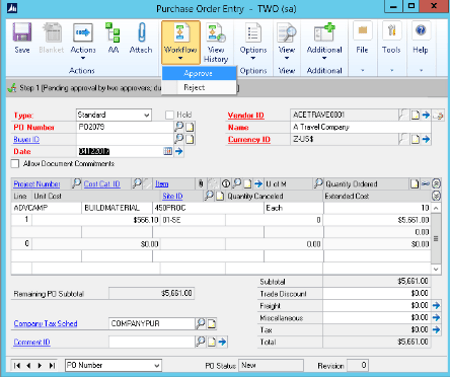This screenshot has height=377, width=450.
Task: Click the Freight amount field
Action: 377,305
